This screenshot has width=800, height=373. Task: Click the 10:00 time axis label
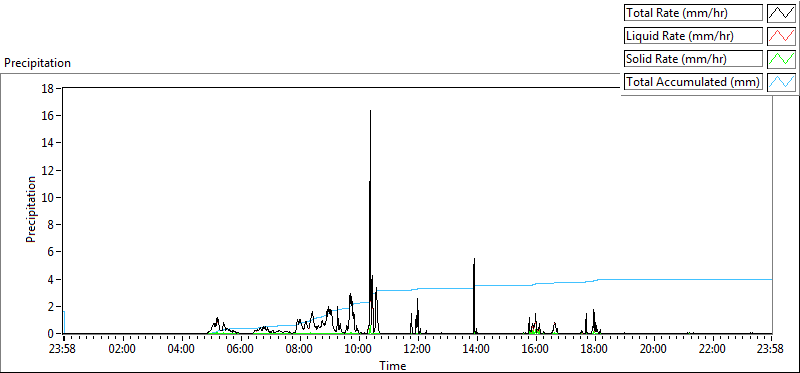coord(359,350)
